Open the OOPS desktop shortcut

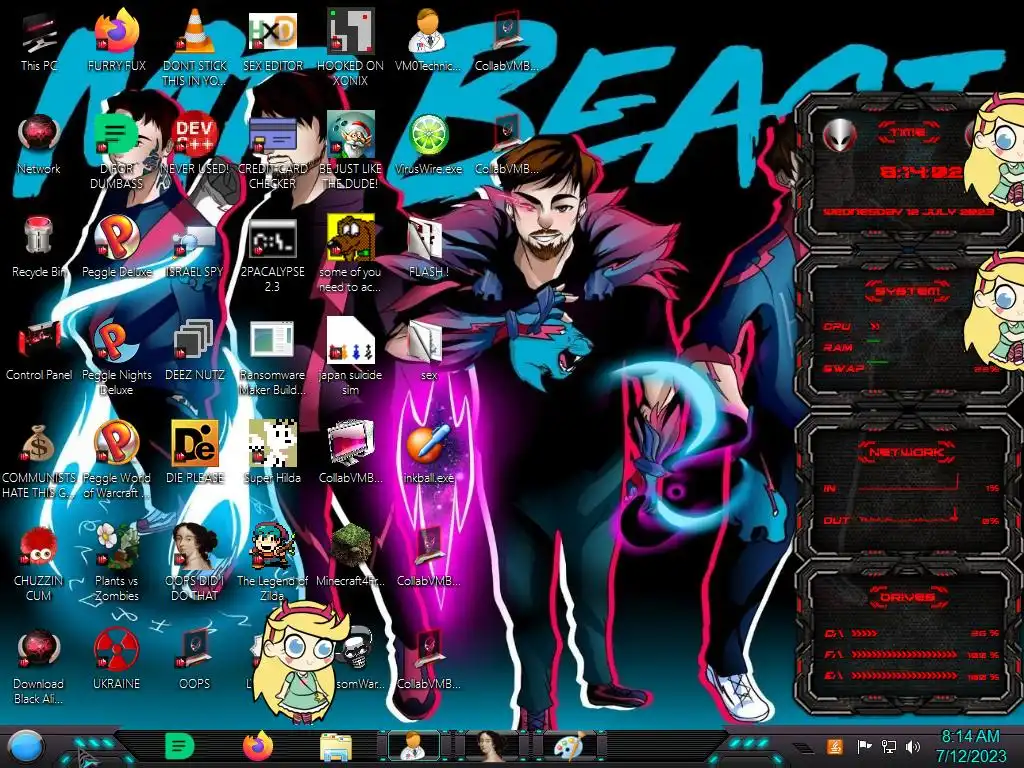pyautogui.click(x=195, y=660)
